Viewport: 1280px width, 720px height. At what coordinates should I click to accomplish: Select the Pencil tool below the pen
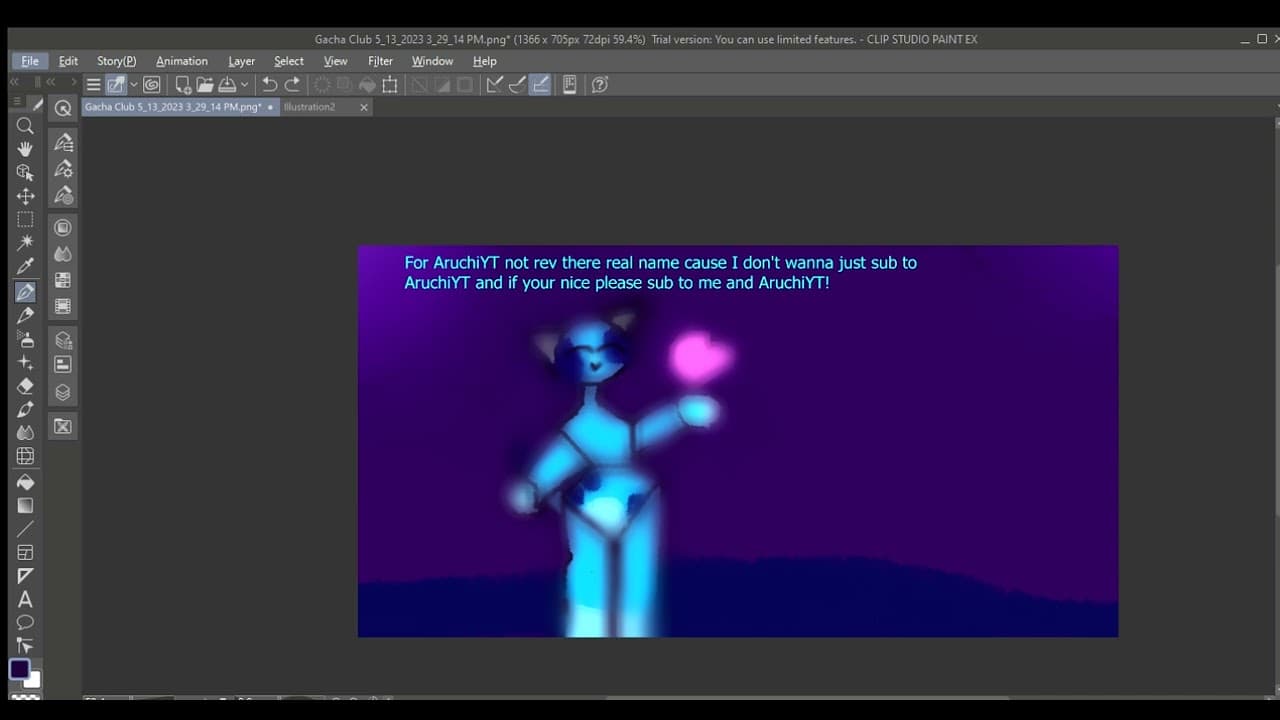25,315
